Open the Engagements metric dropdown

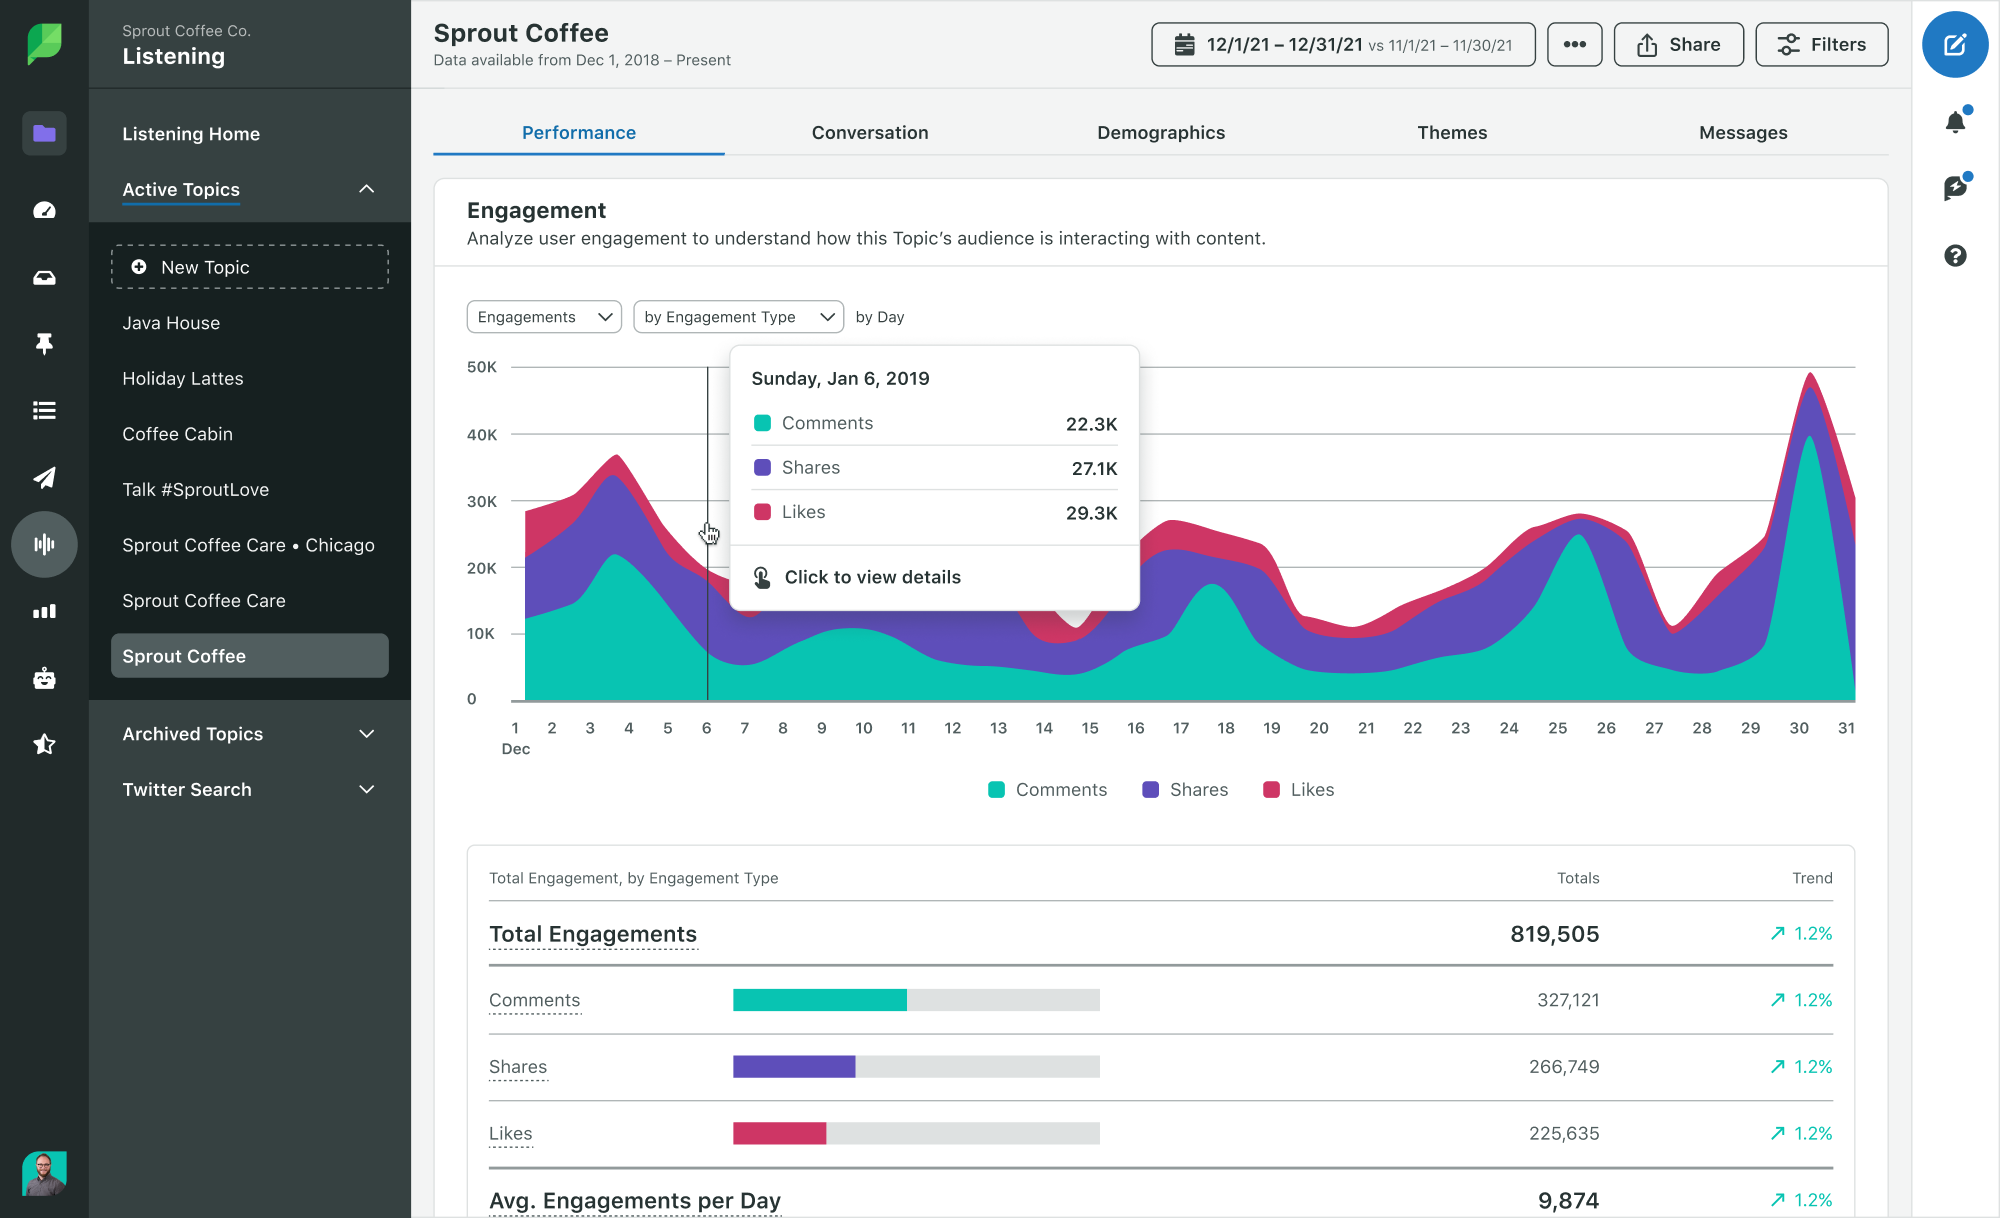(543, 317)
